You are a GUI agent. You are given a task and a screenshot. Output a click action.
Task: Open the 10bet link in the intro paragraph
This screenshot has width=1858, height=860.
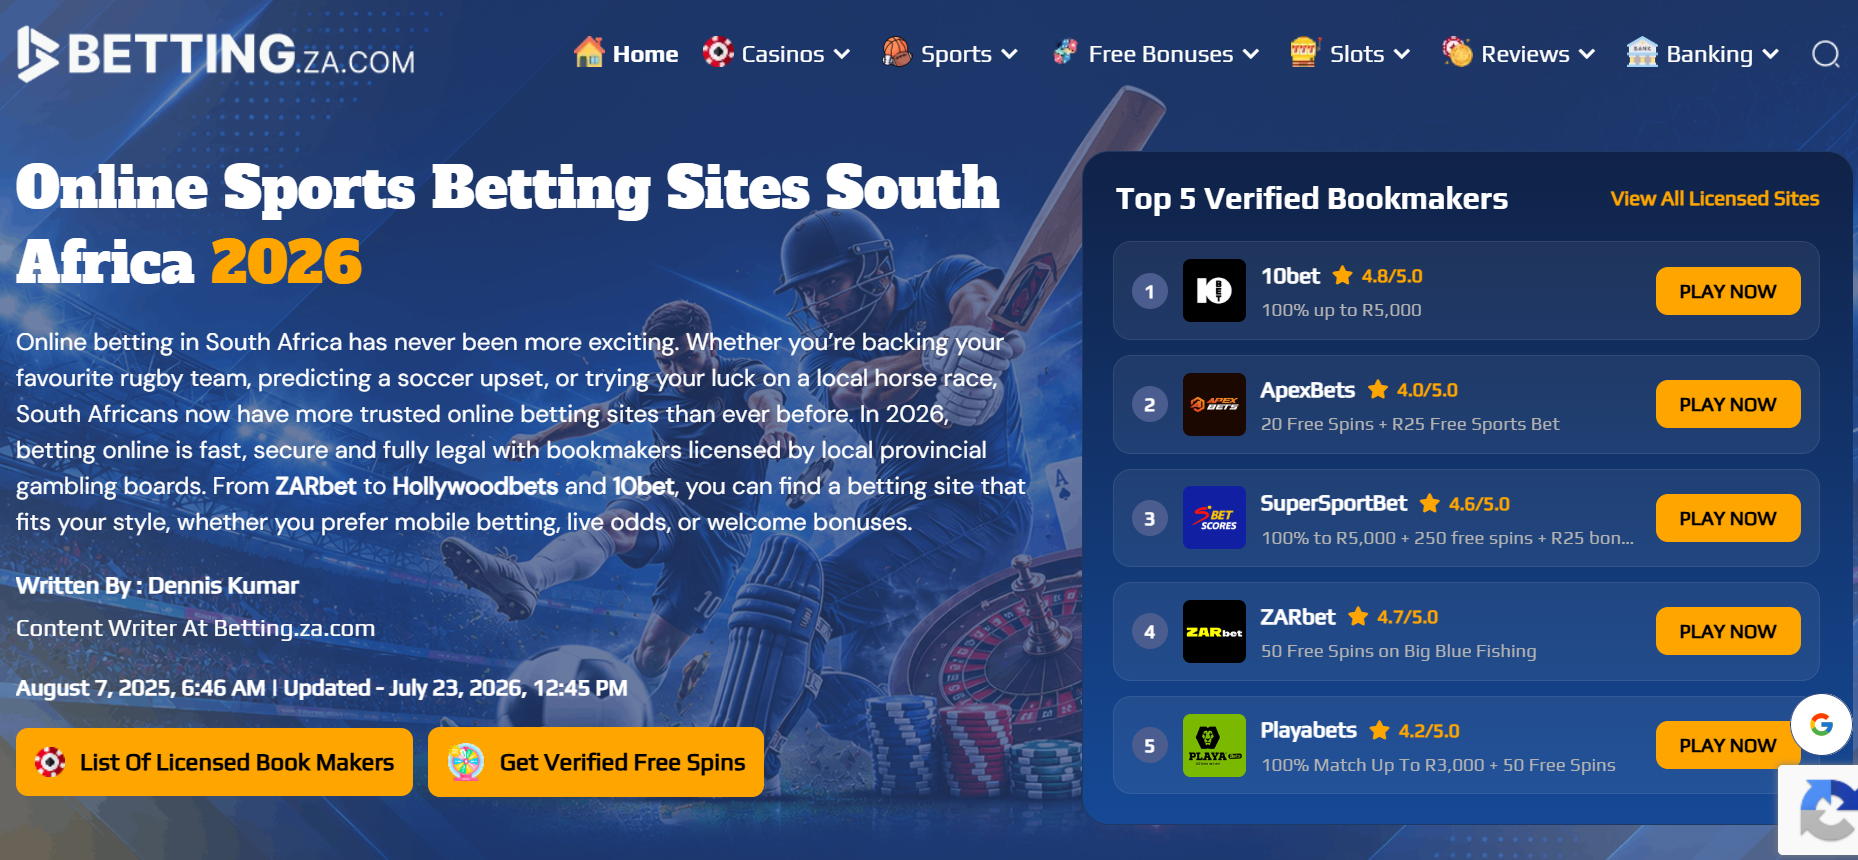point(644,486)
